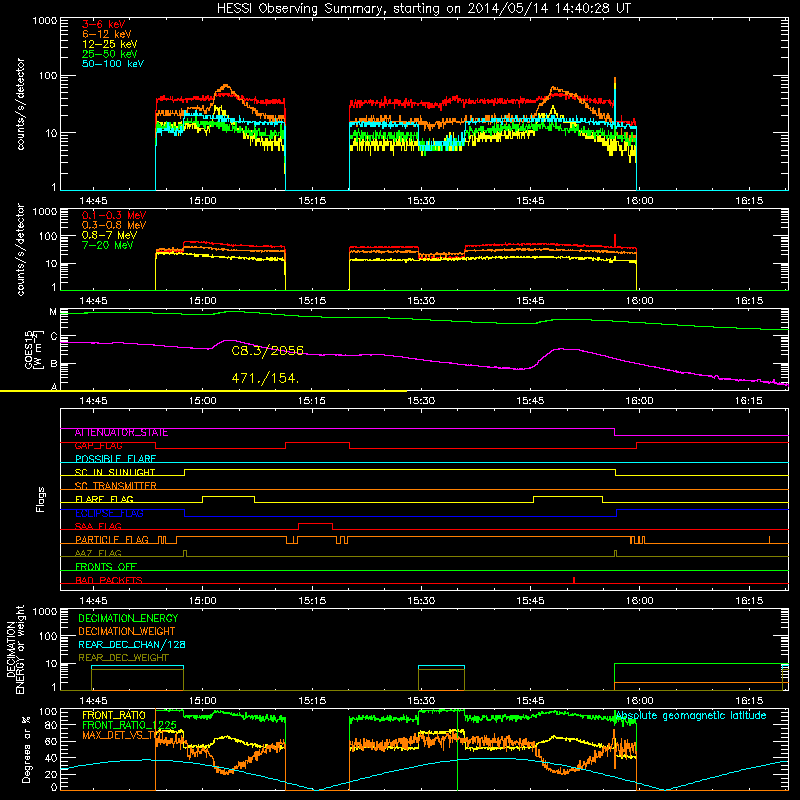800x800 pixels.
Task: Click the PARTICLE_FLAG label
Action: (112, 539)
